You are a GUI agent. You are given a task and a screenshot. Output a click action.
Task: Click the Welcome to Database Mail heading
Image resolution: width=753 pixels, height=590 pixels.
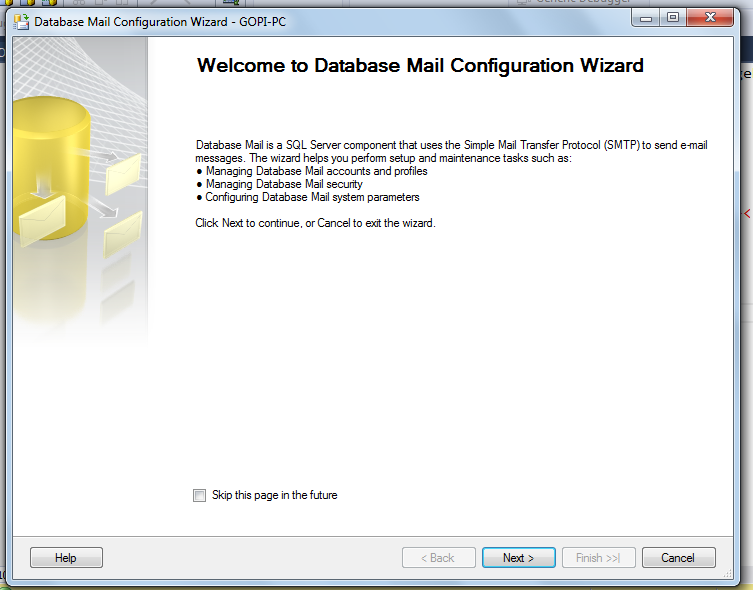tap(420, 66)
